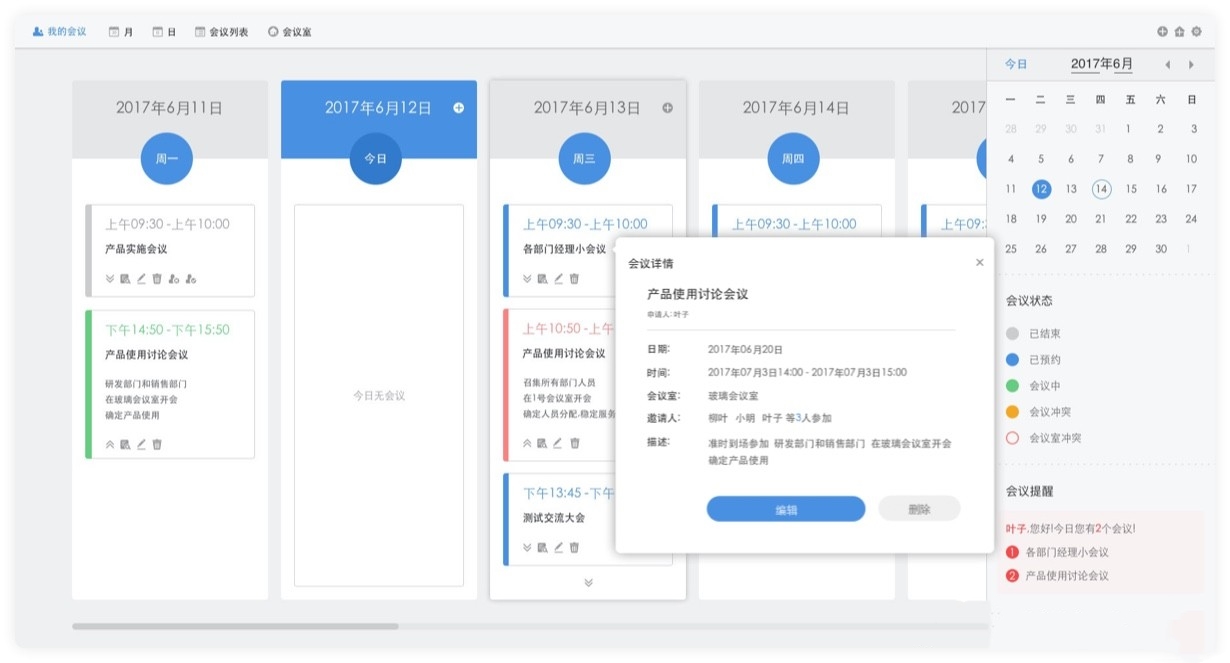The height and width of the screenshot is (663, 1230).
Task: Click the 编辑 button in meeting details
Action: click(x=785, y=509)
